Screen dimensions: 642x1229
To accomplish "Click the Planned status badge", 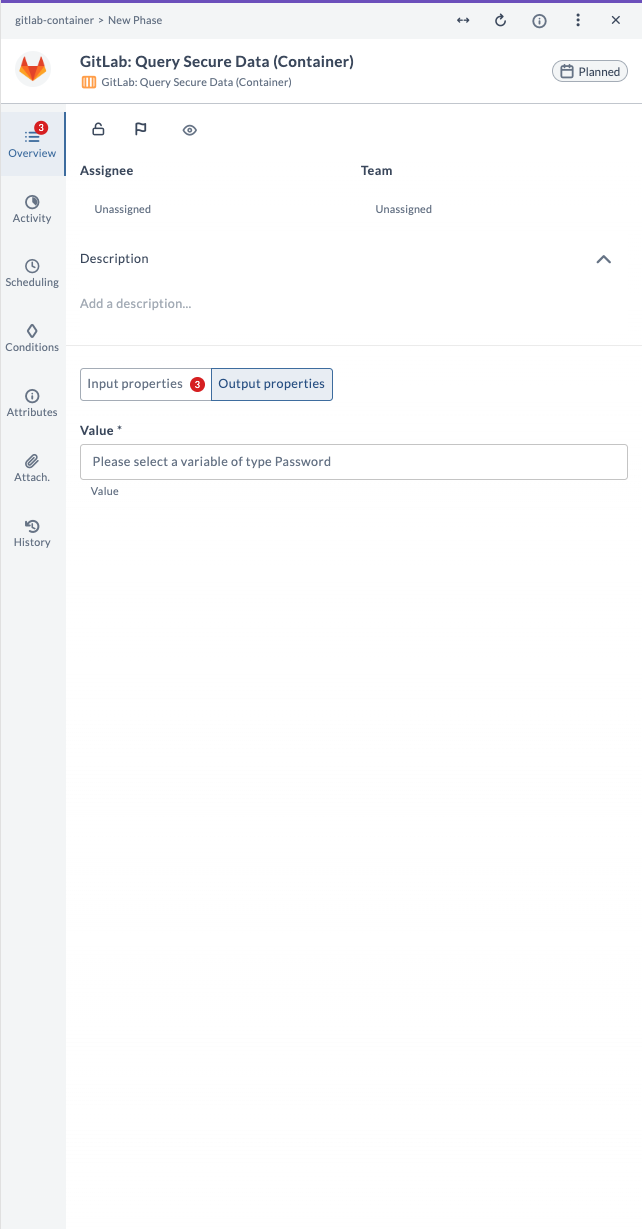I will (590, 71).
